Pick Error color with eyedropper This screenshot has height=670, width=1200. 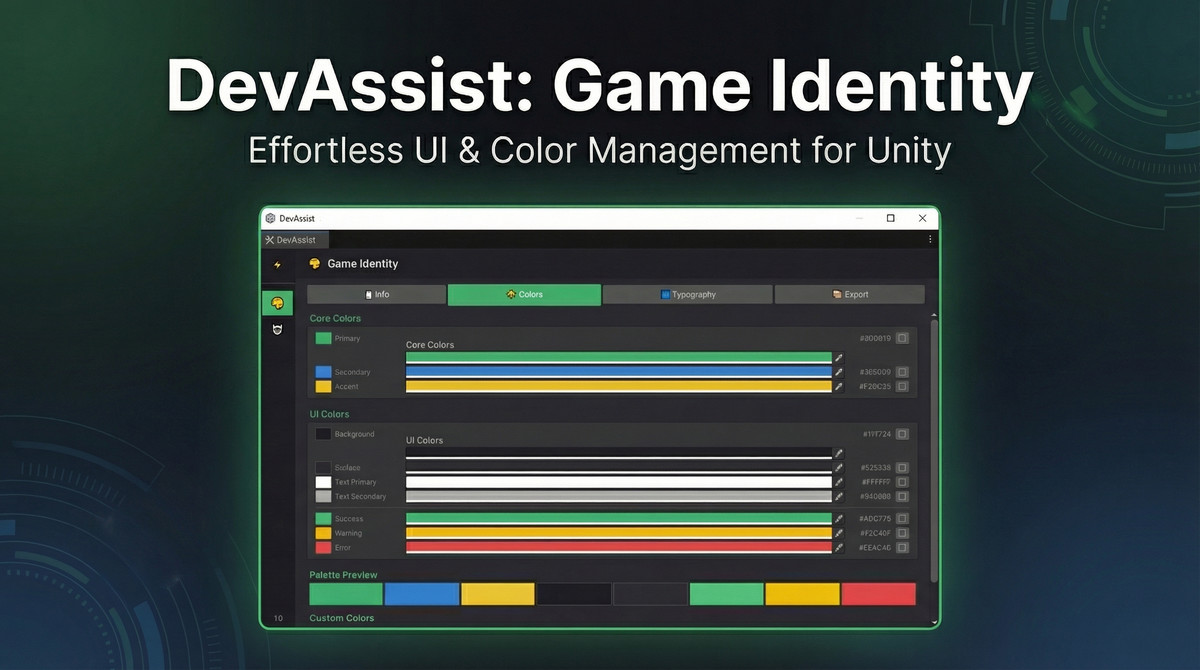(x=839, y=547)
